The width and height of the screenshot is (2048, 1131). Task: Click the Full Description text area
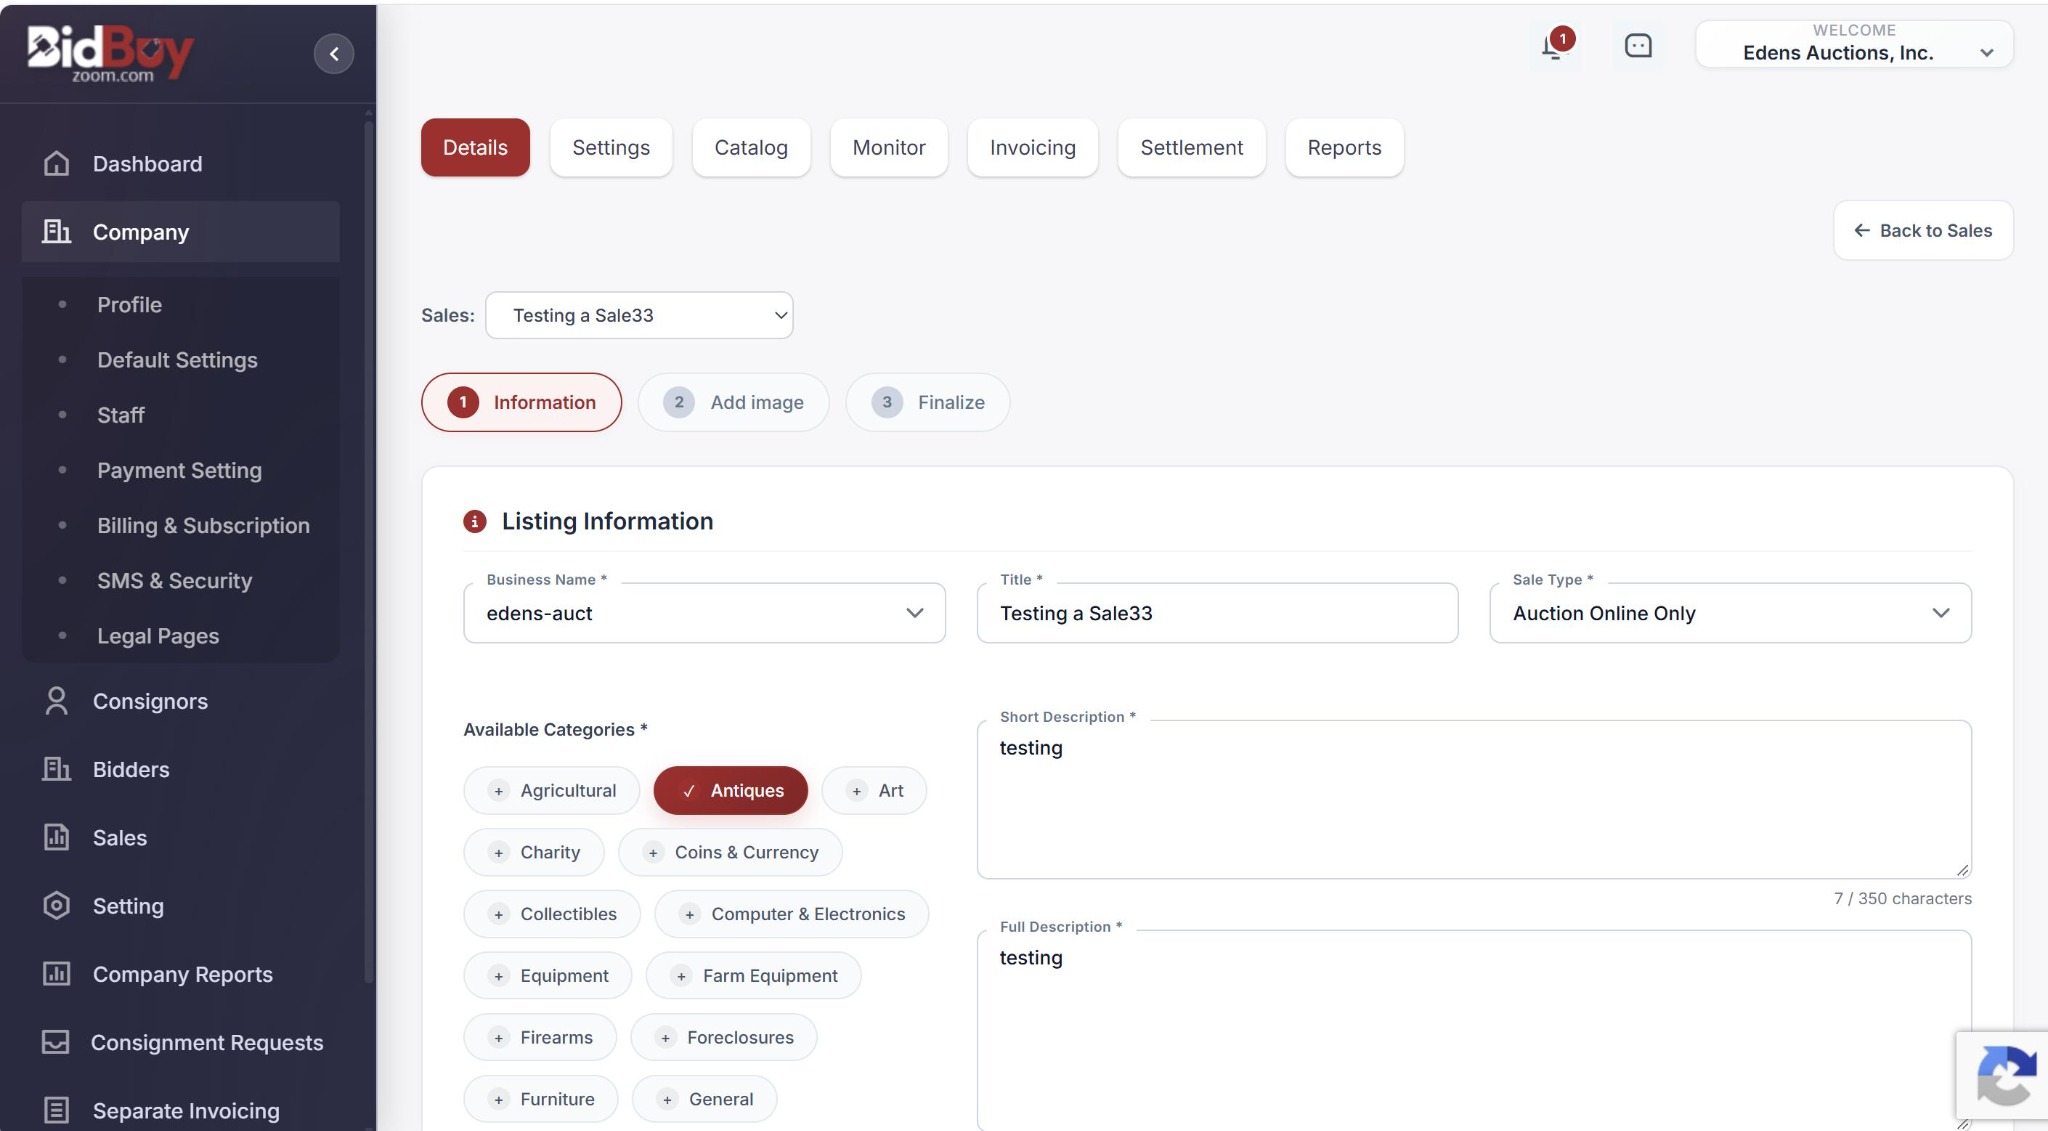pyautogui.click(x=1474, y=1031)
